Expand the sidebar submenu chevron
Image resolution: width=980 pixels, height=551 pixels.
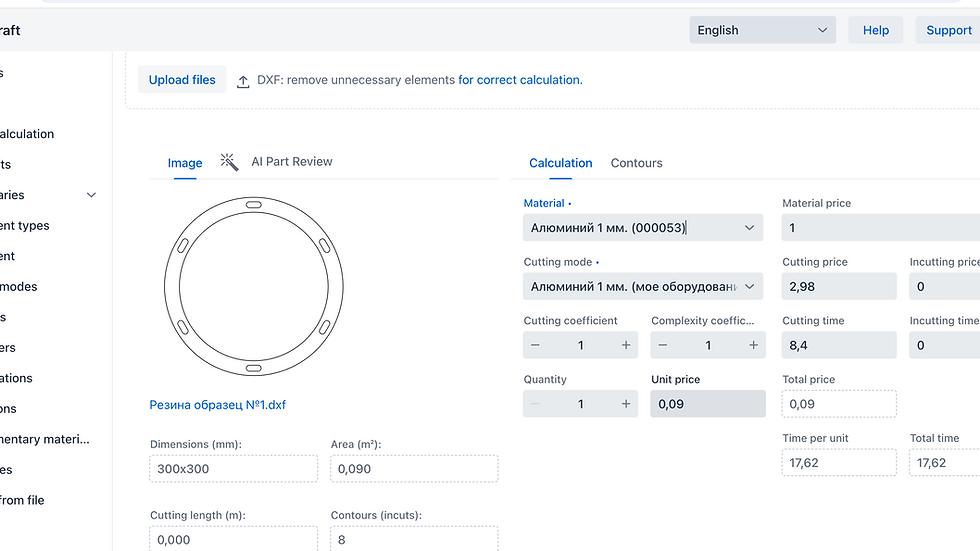pyautogui.click(x=92, y=195)
